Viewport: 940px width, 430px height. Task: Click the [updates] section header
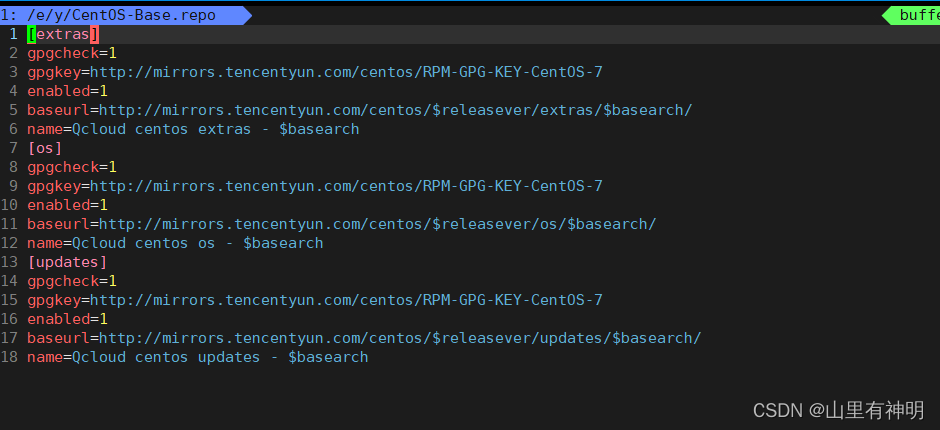(x=67, y=262)
